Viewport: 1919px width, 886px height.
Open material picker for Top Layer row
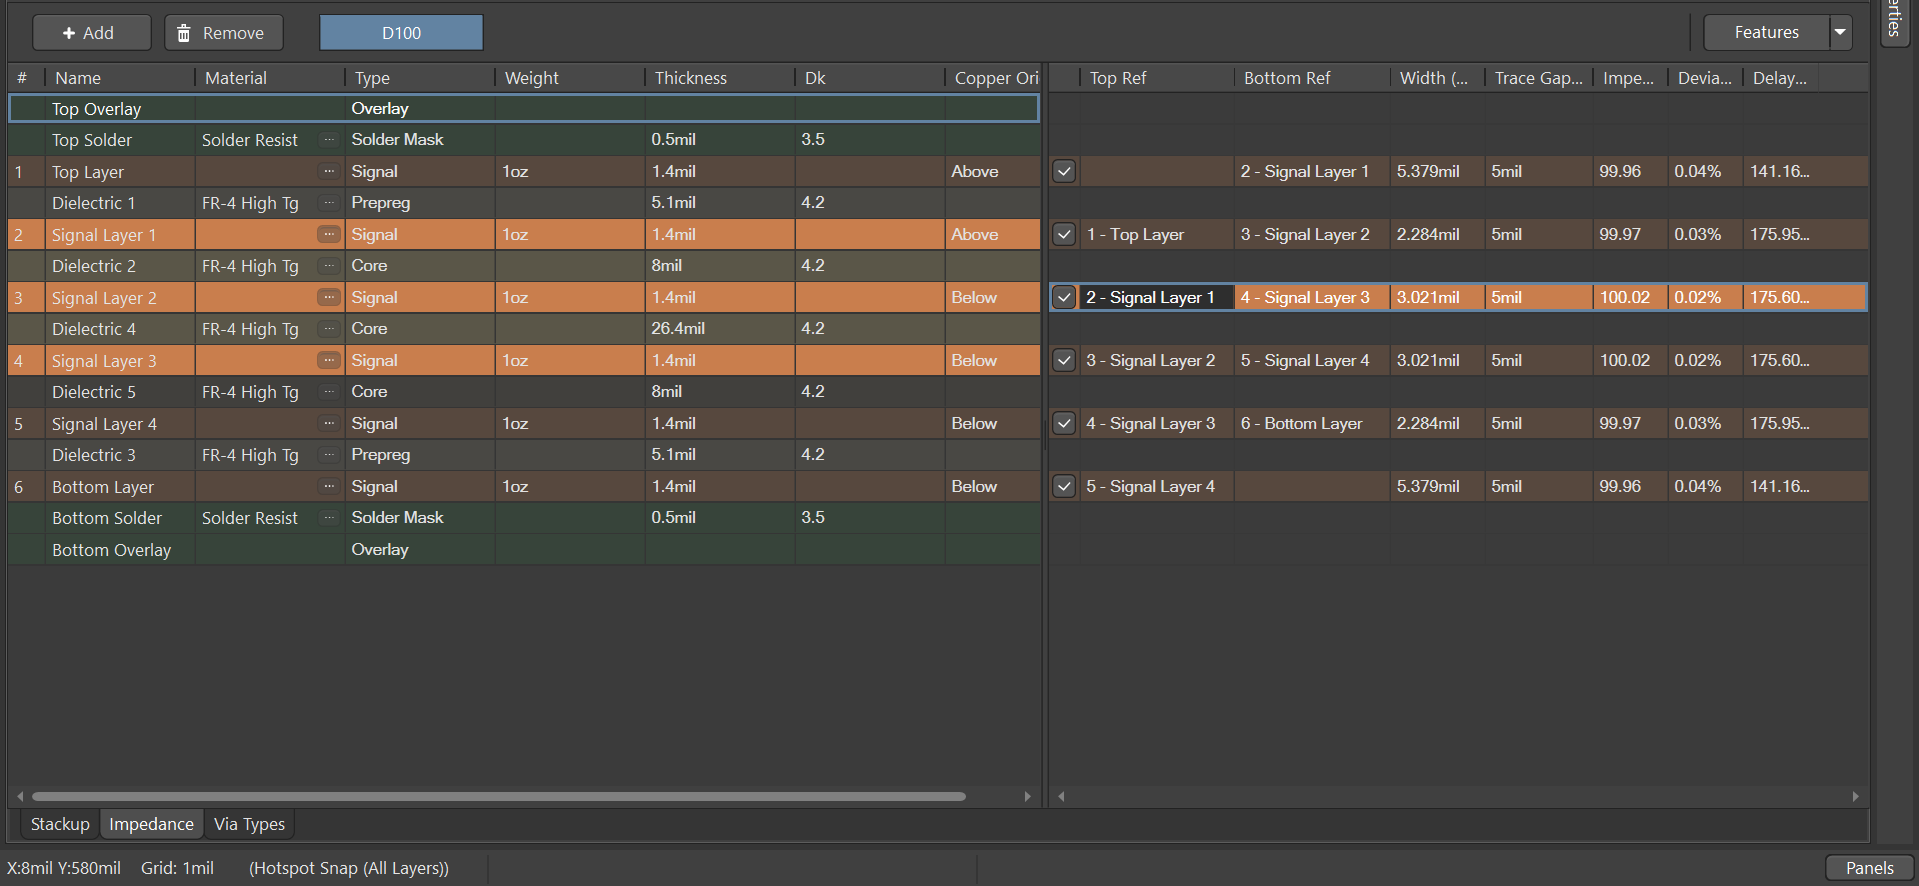[x=329, y=171]
